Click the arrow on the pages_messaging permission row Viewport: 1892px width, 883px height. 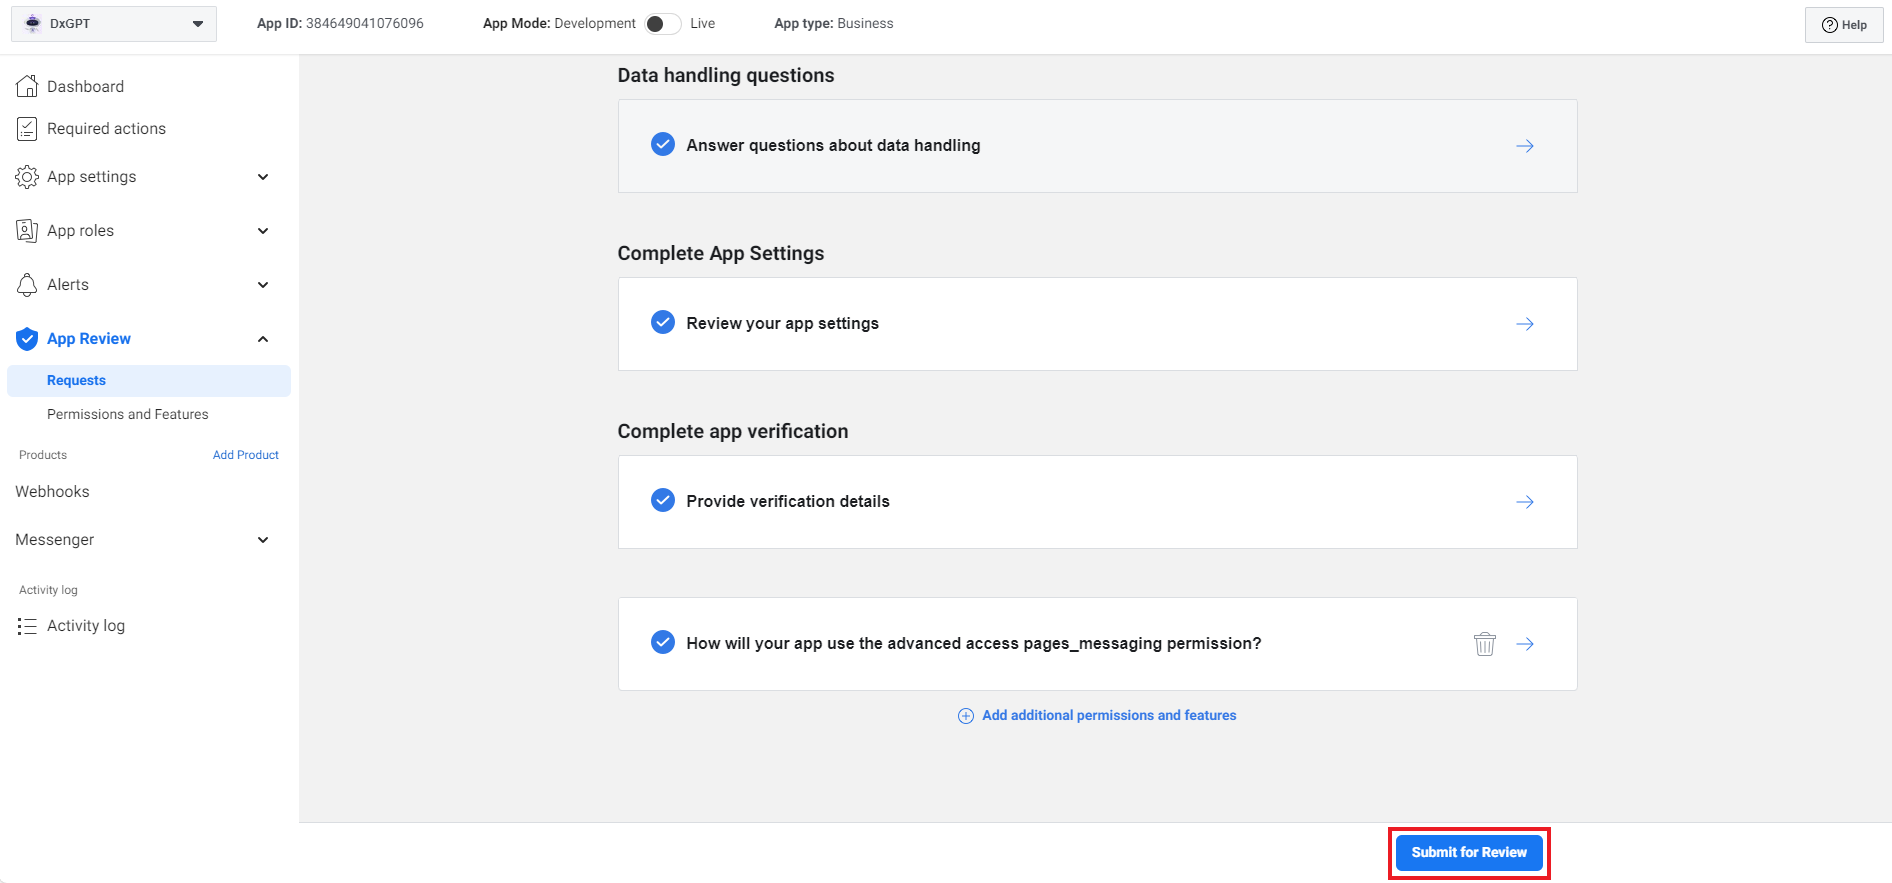coord(1524,644)
